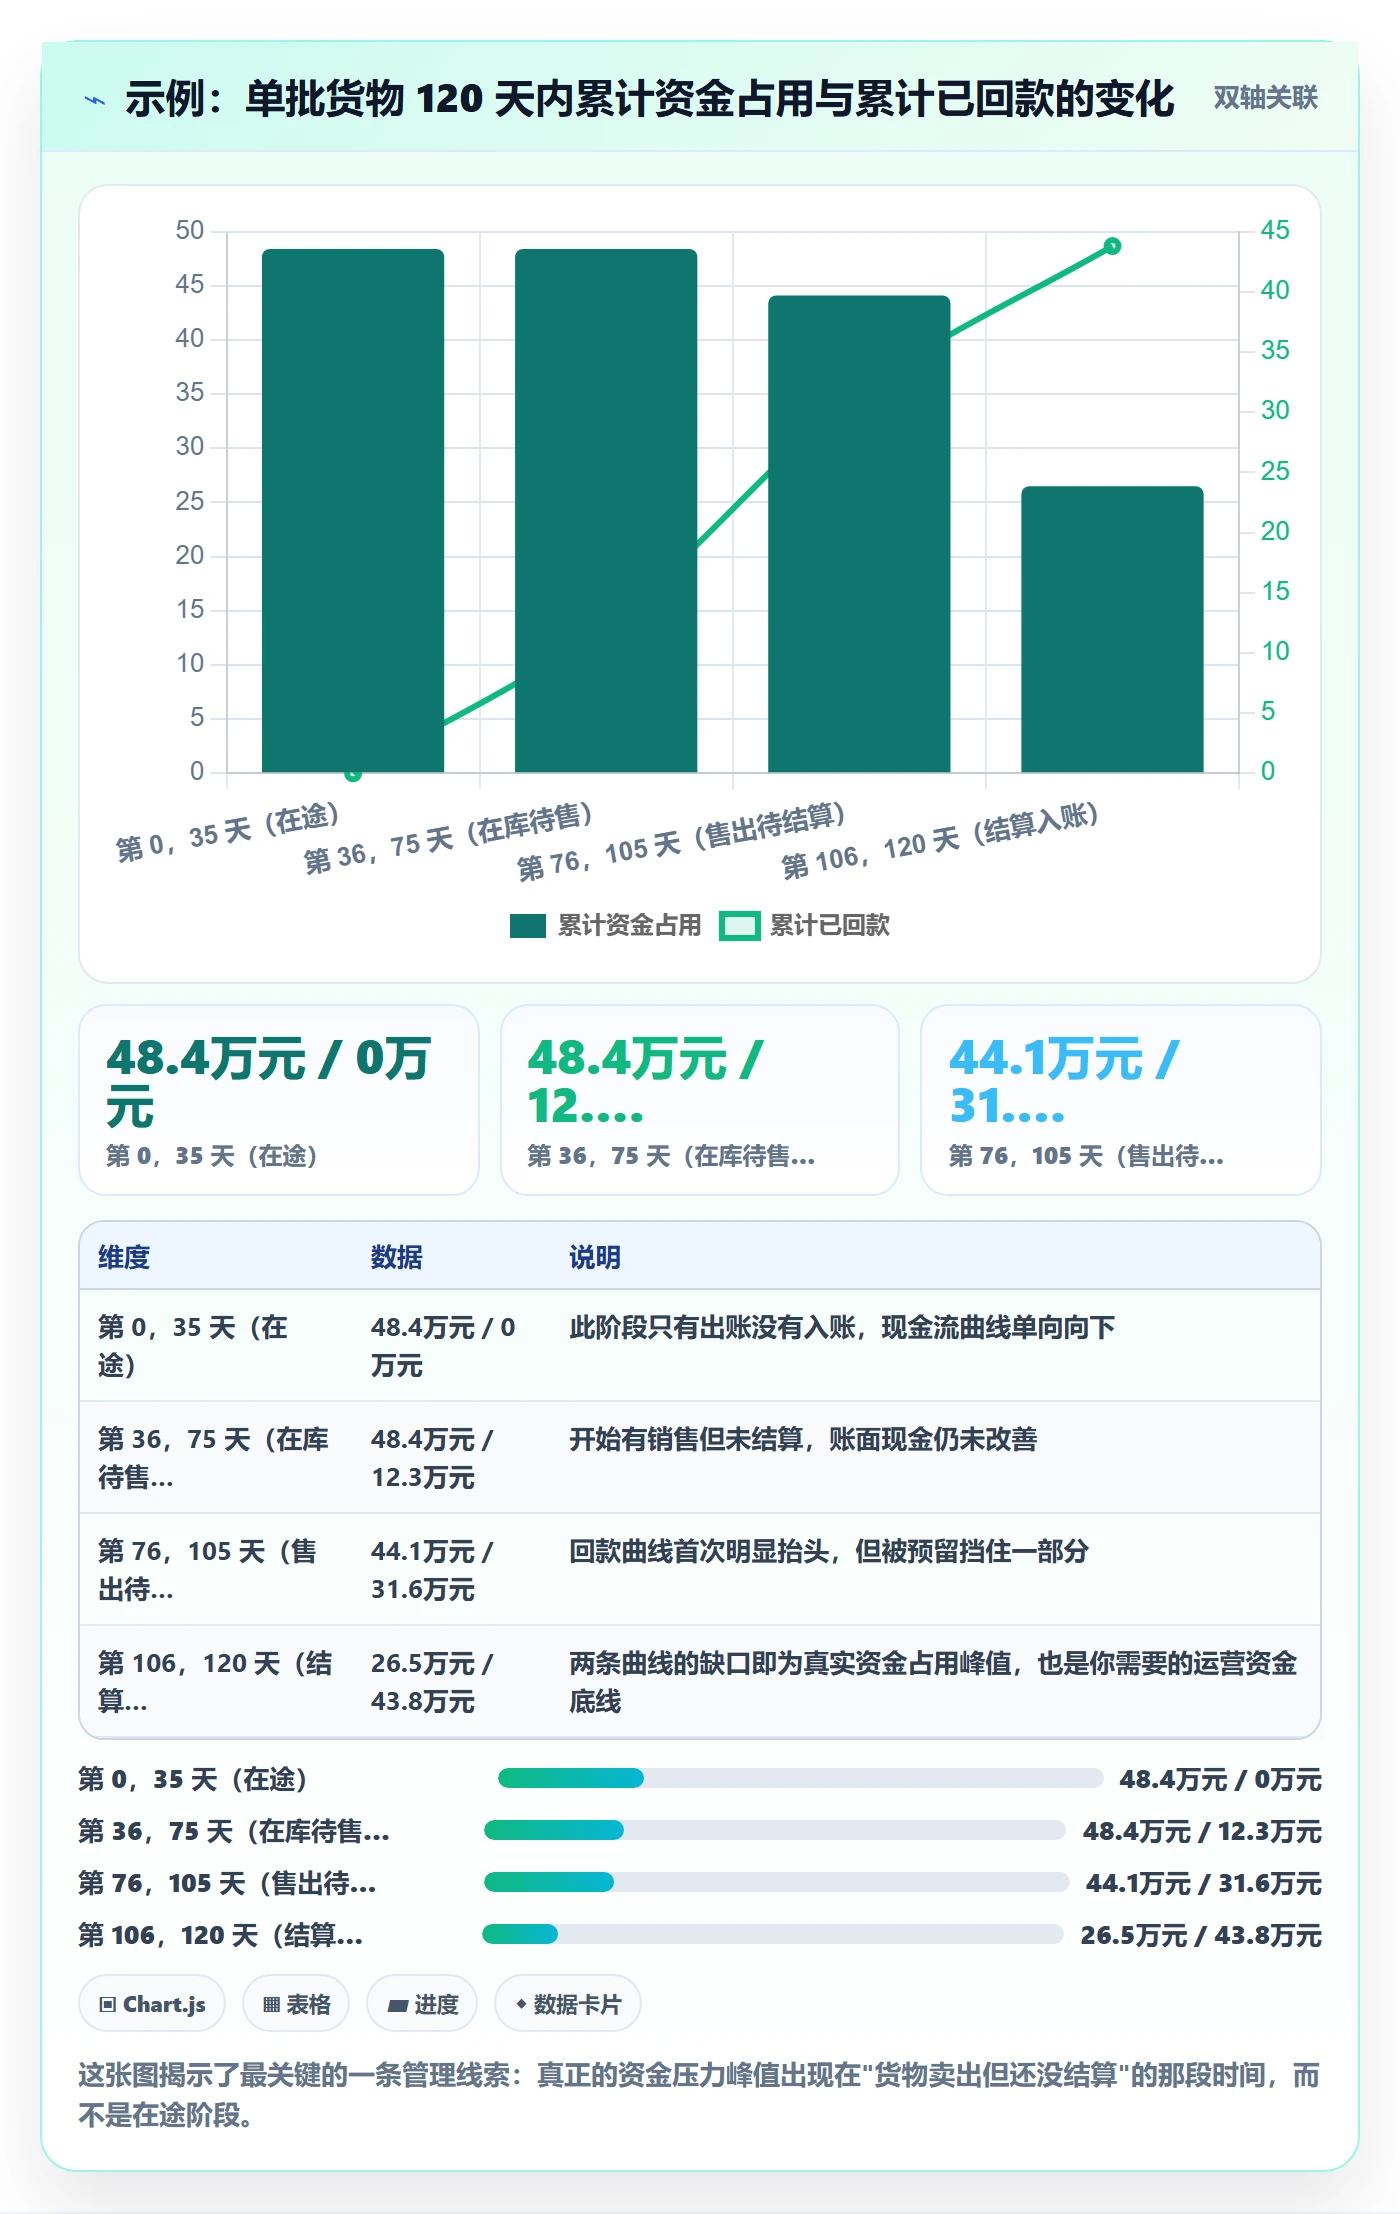Click the 说明 column header
Viewport: 1400px width, 2214px height.
point(595,1257)
